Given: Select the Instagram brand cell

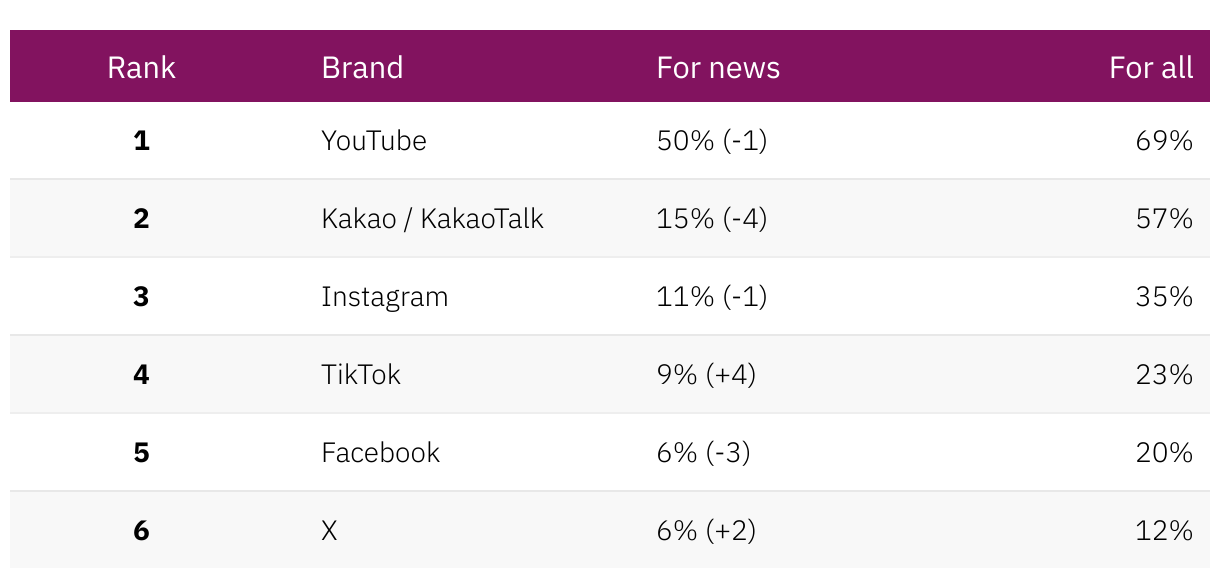Looking at the screenshot, I should pyautogui.click(x=384, y=297).
